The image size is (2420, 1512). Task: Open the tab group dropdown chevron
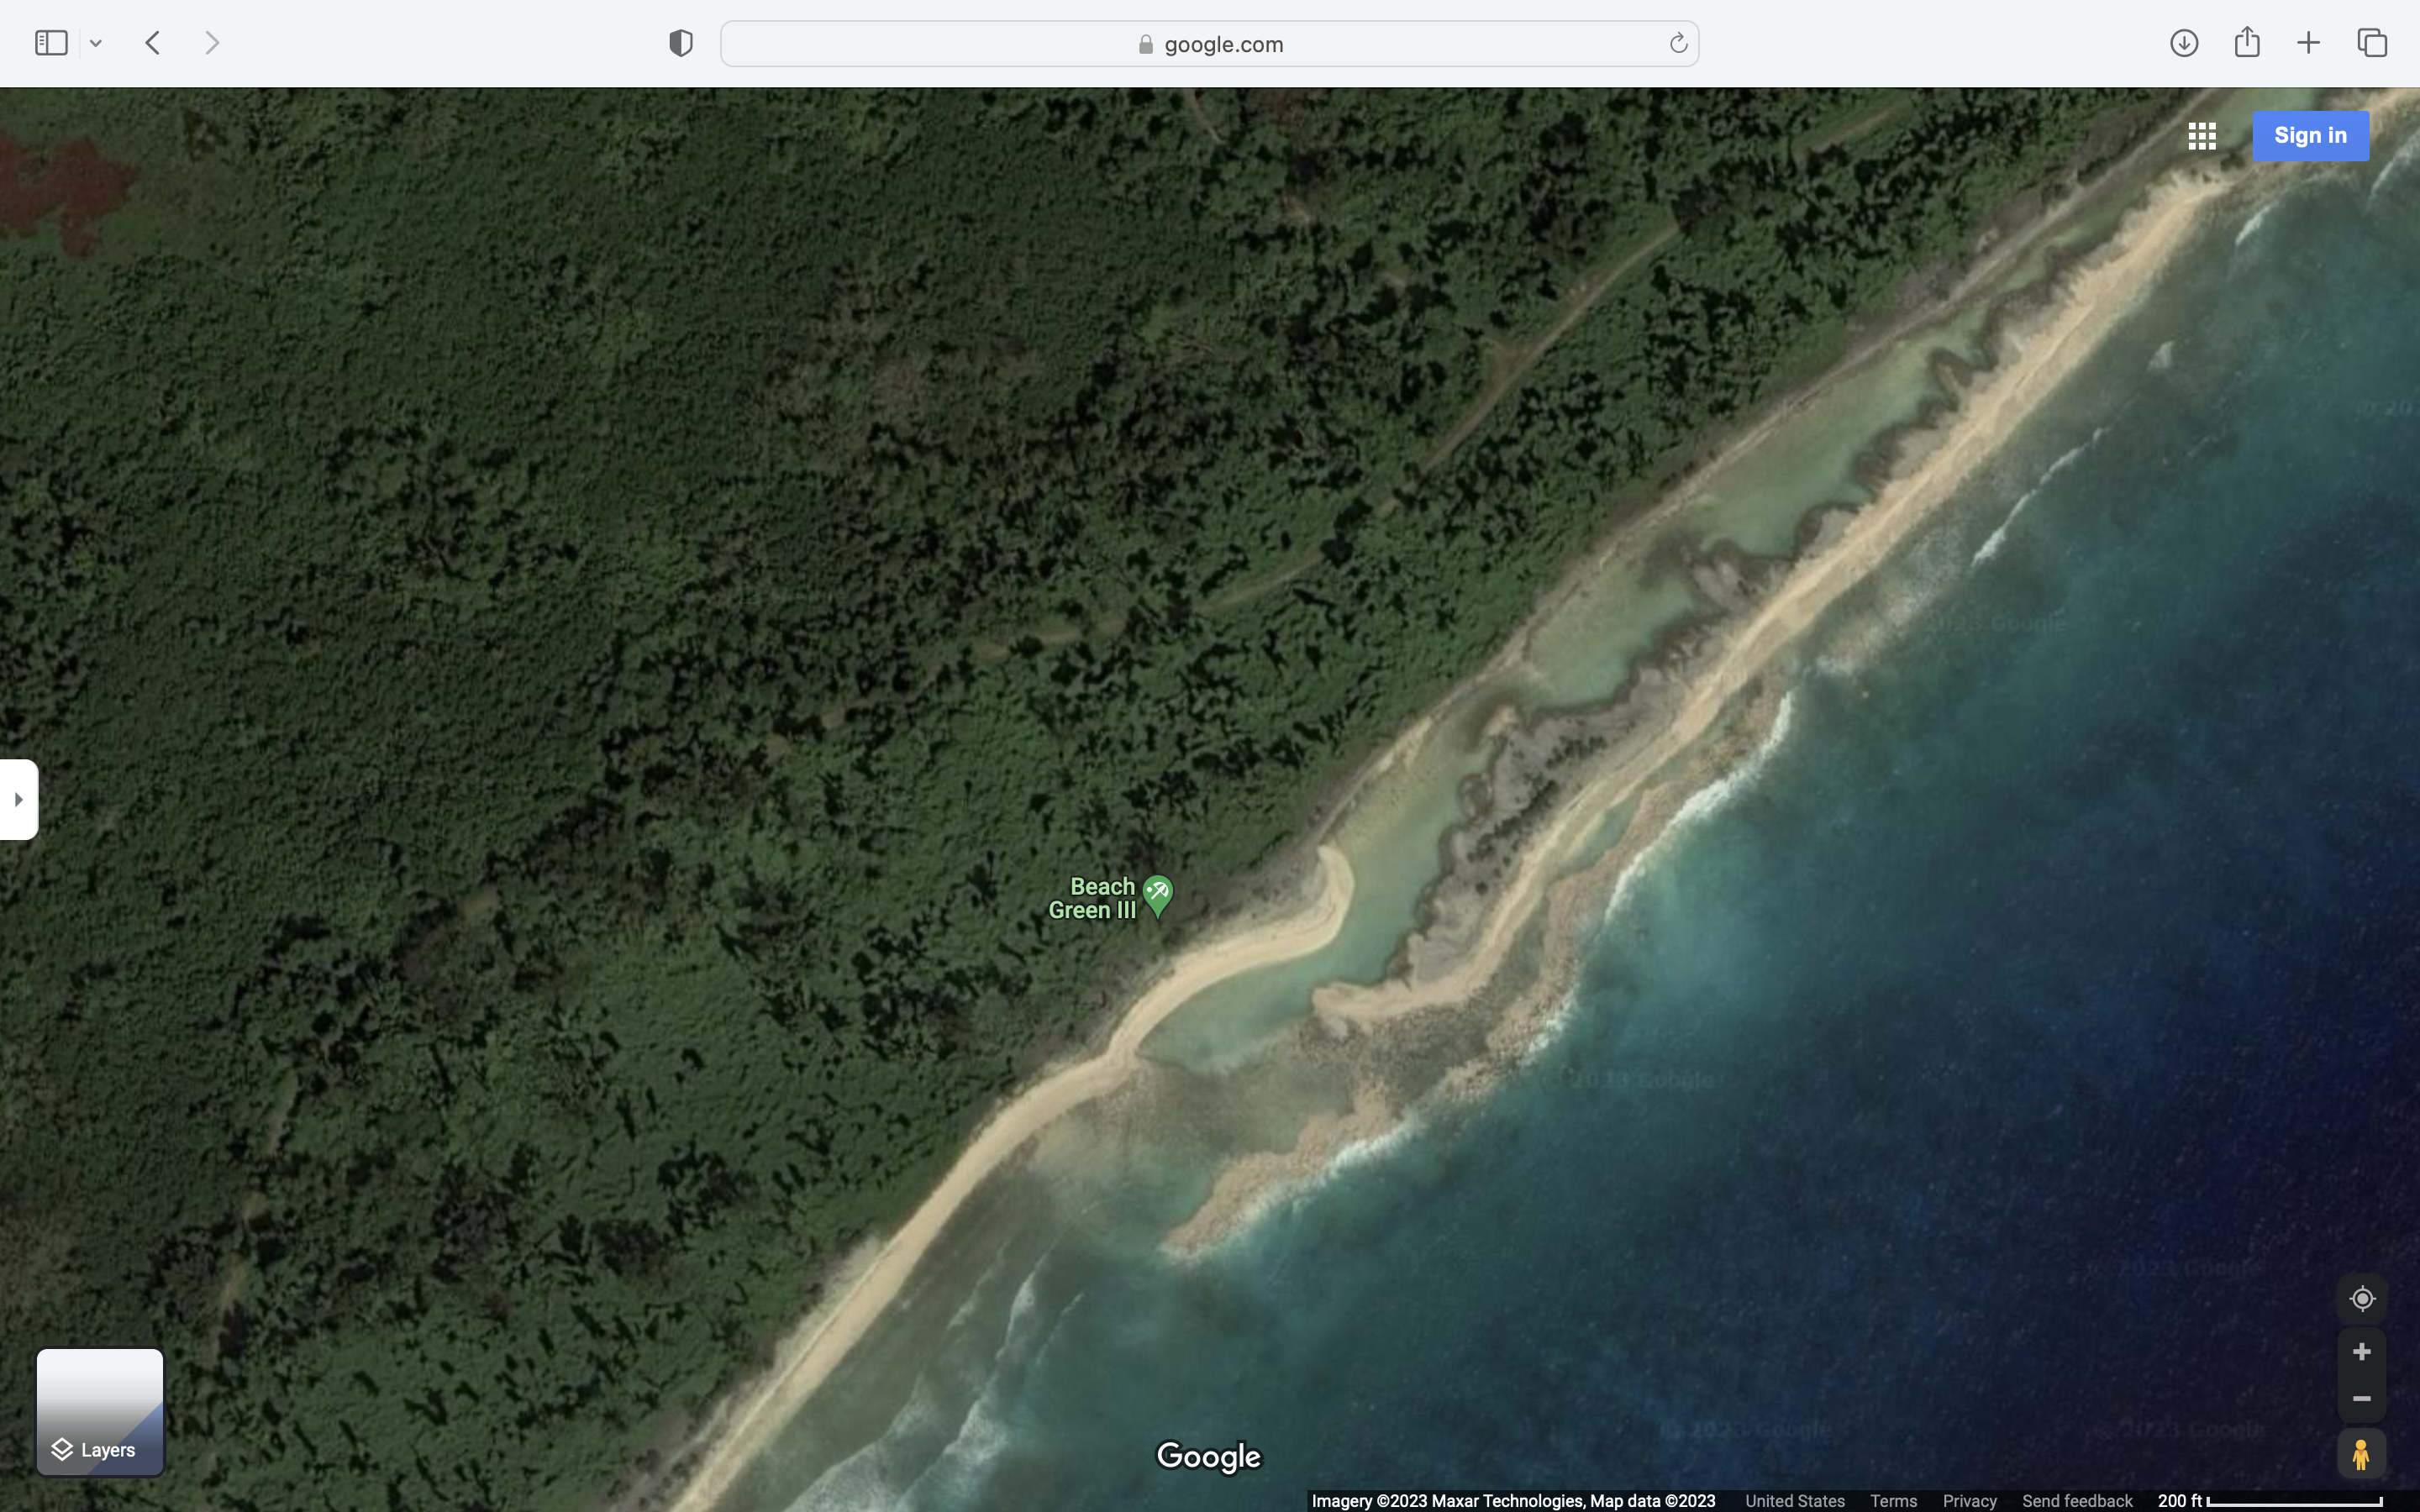tap(96, 44)
